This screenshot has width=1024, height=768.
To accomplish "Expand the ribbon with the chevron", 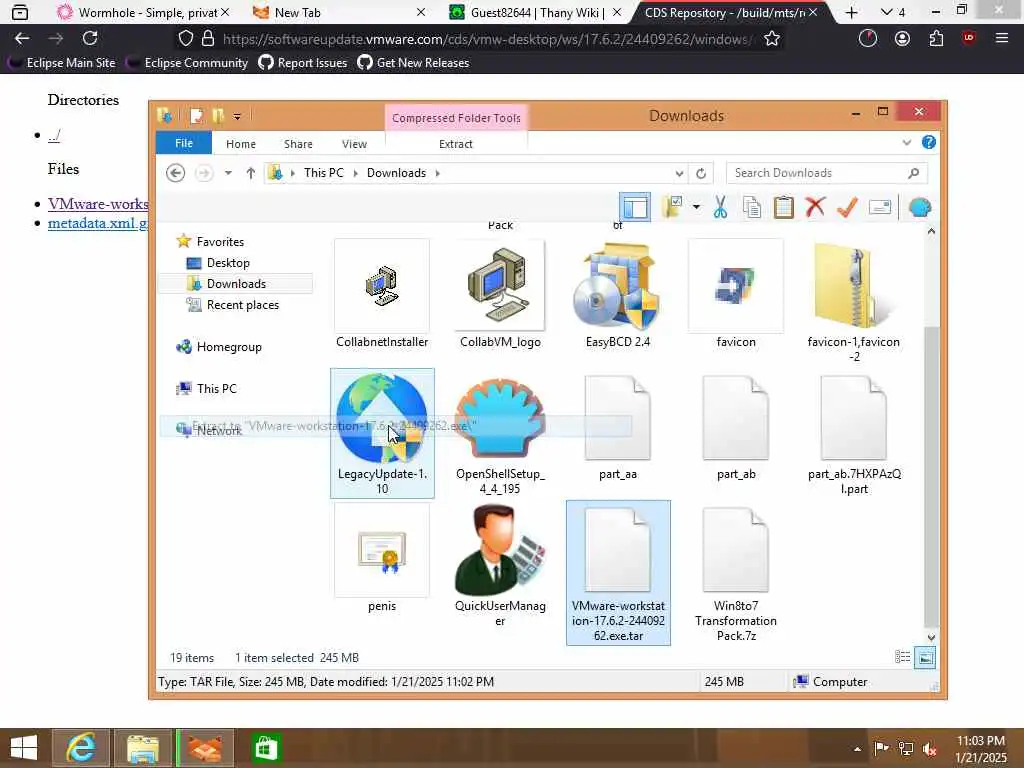I will point(906,142).
